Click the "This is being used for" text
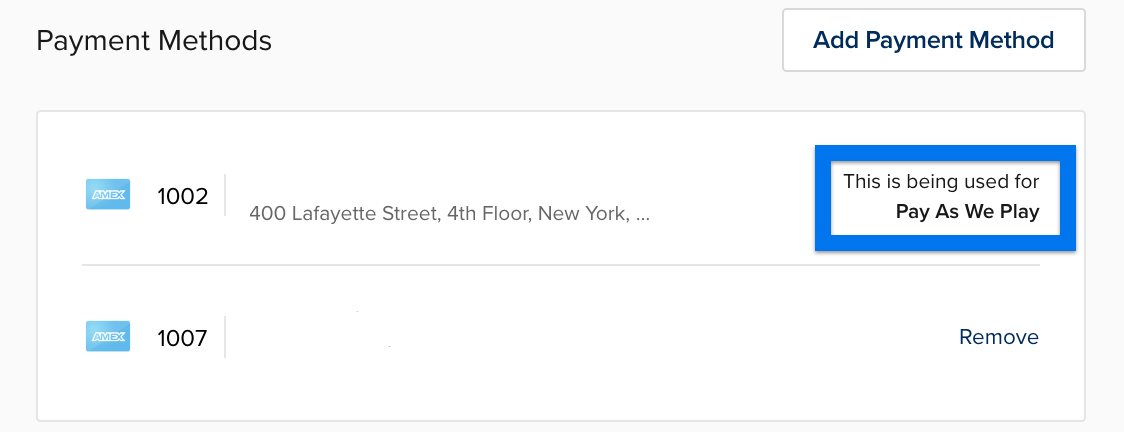 940,181
